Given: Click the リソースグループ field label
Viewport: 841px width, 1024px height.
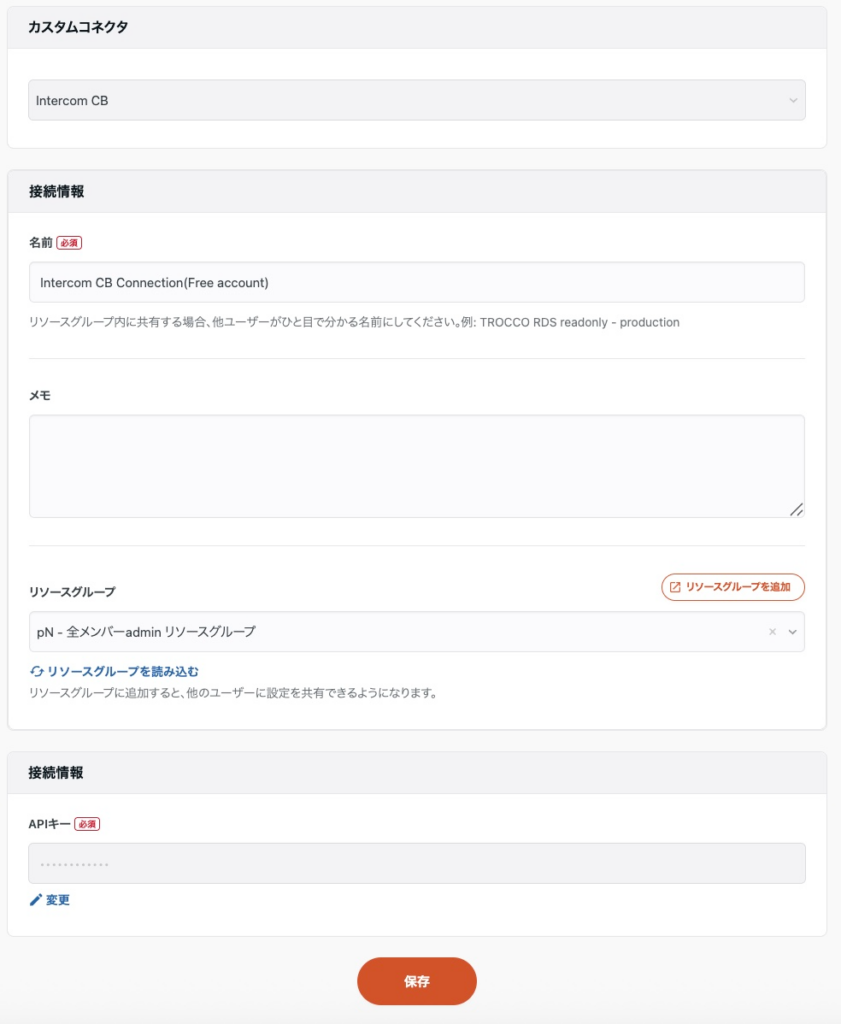Looking at the screenshot, I should coord(72,592).
